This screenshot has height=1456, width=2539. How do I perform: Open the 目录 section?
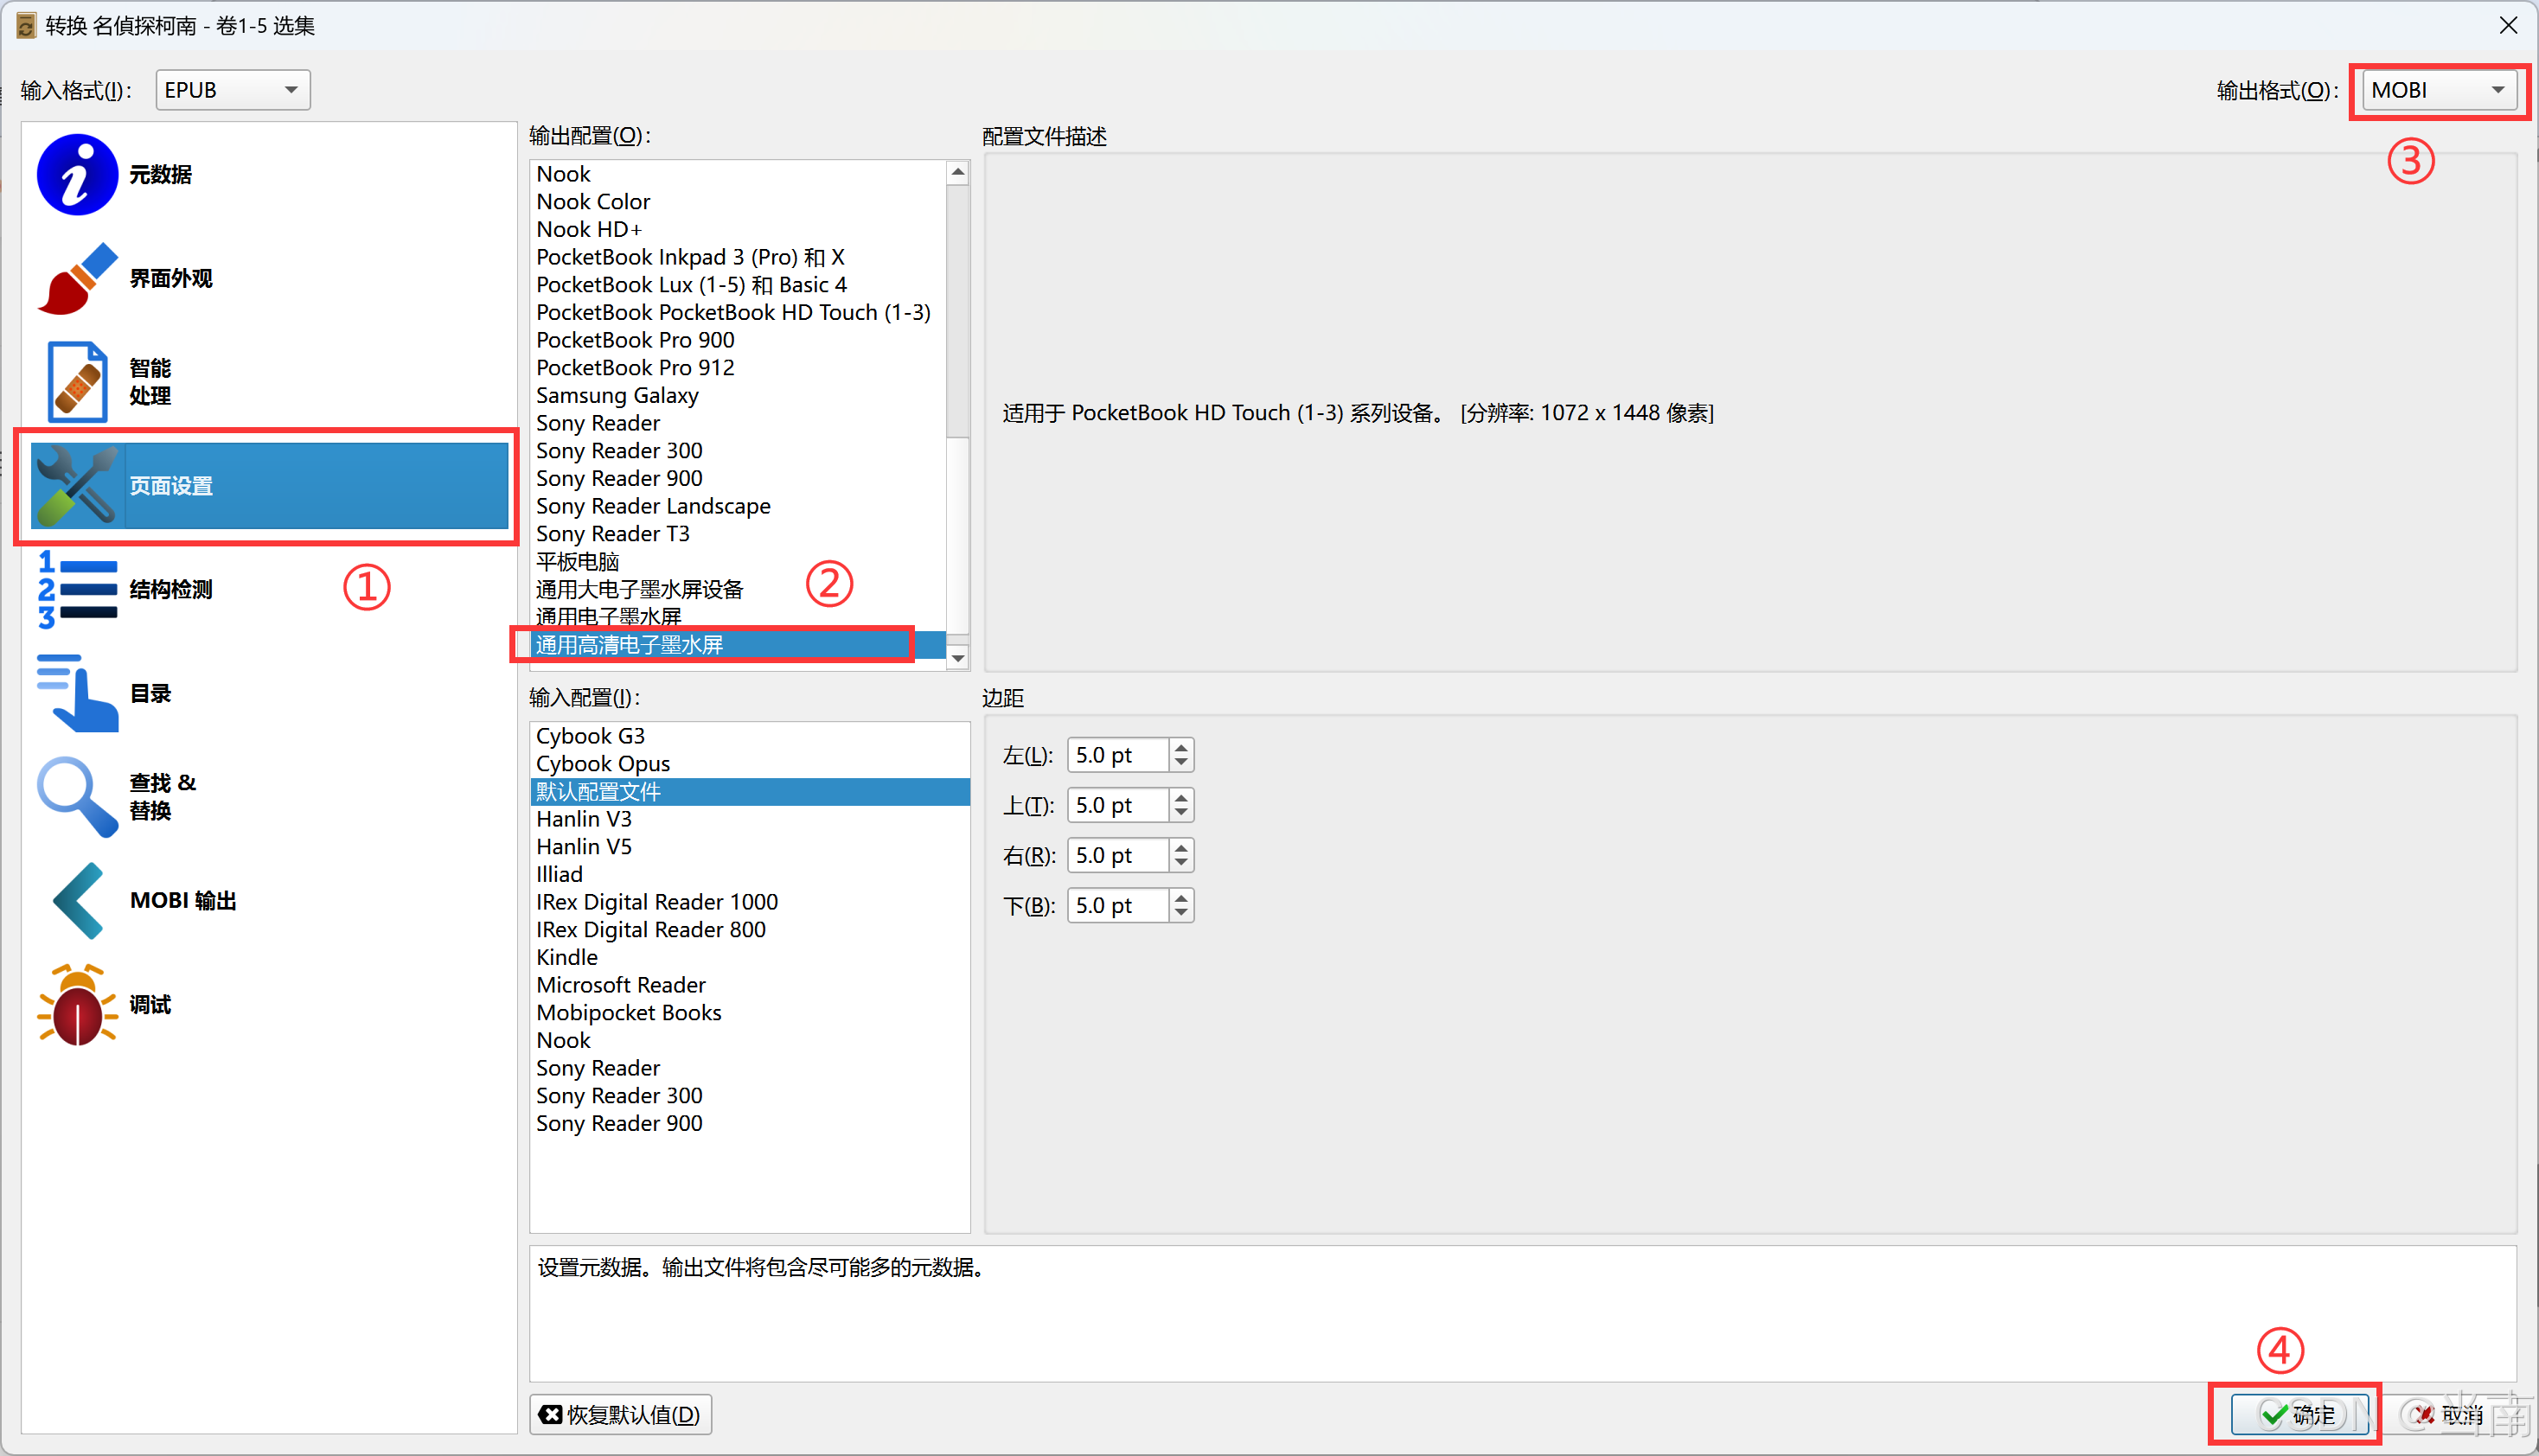coord(150,692)
